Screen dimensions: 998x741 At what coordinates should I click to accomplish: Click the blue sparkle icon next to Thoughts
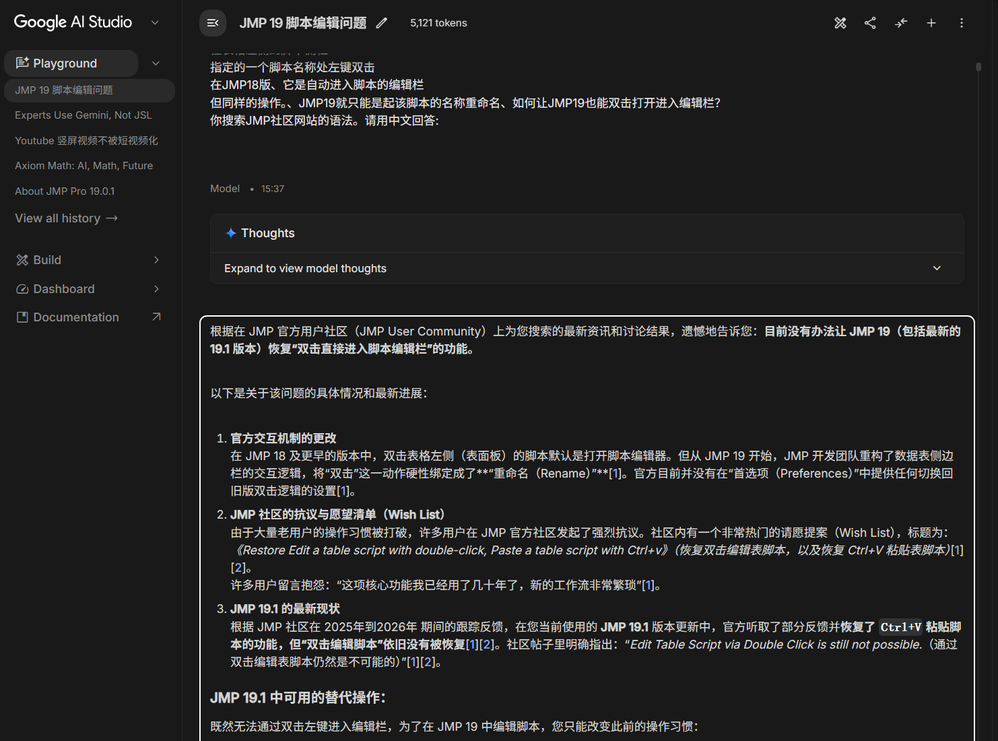pos(231,233)
